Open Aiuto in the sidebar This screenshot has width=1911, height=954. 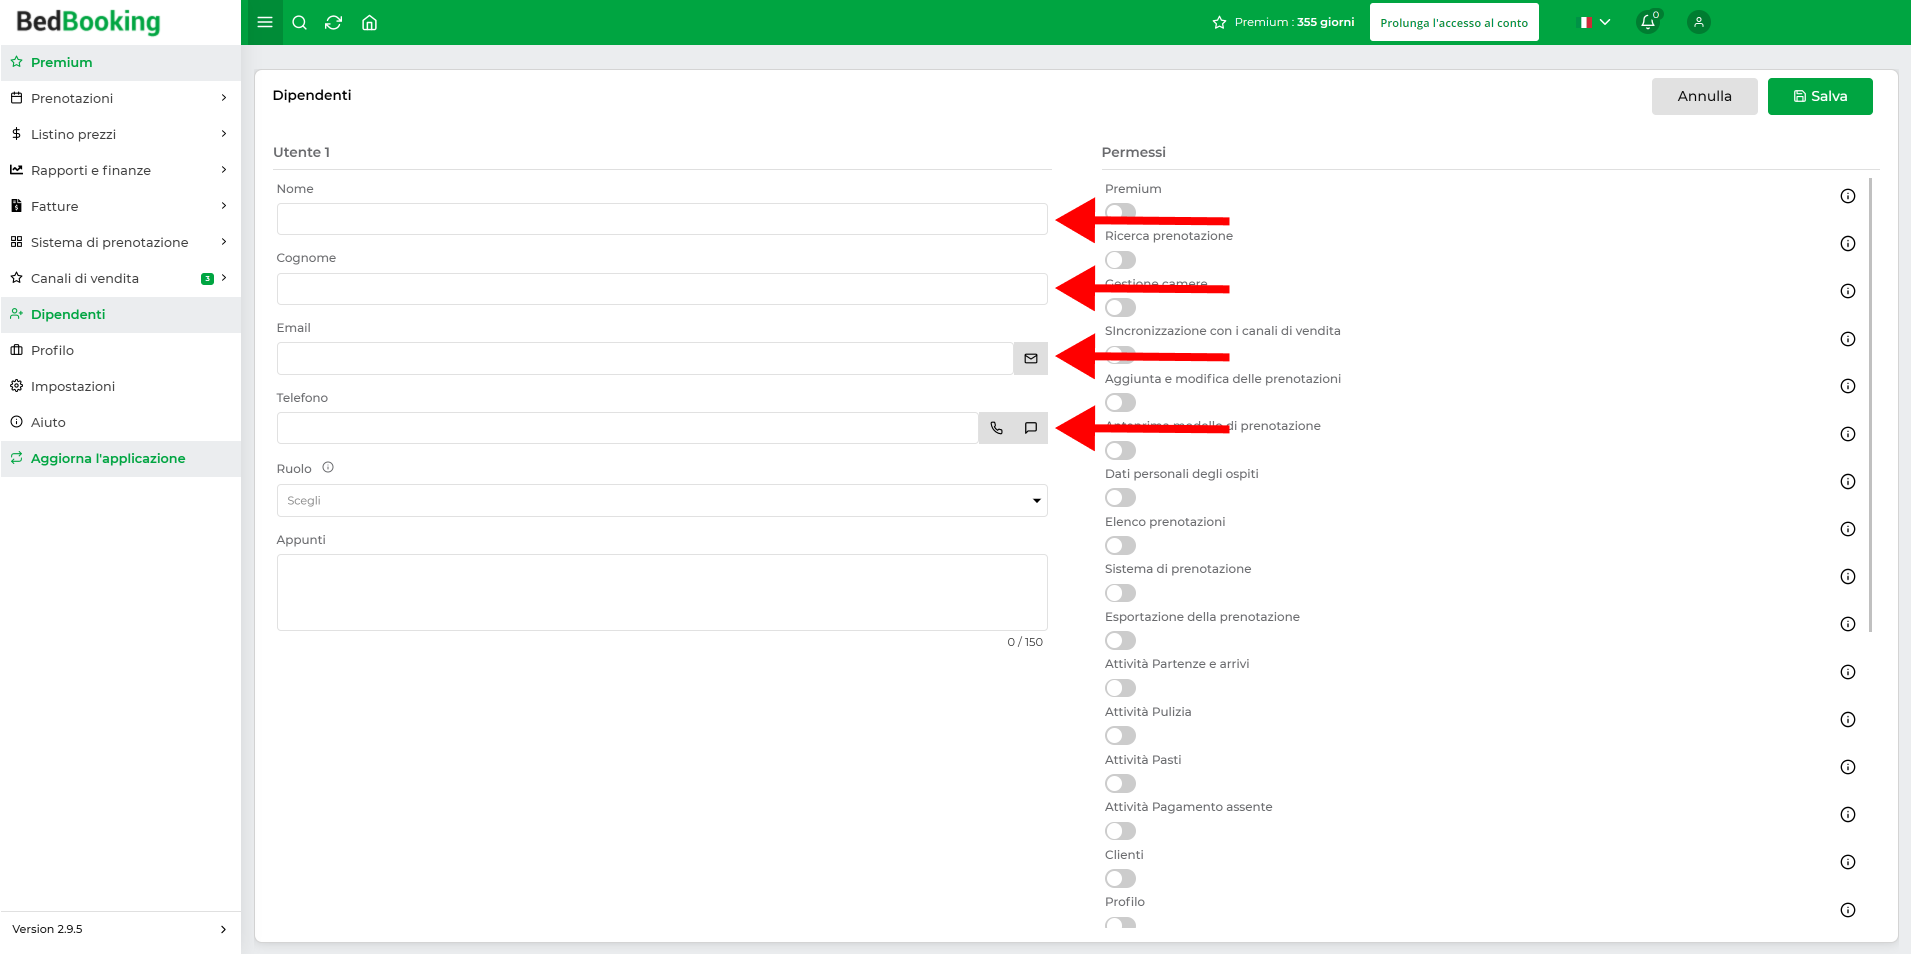point(121,422)
